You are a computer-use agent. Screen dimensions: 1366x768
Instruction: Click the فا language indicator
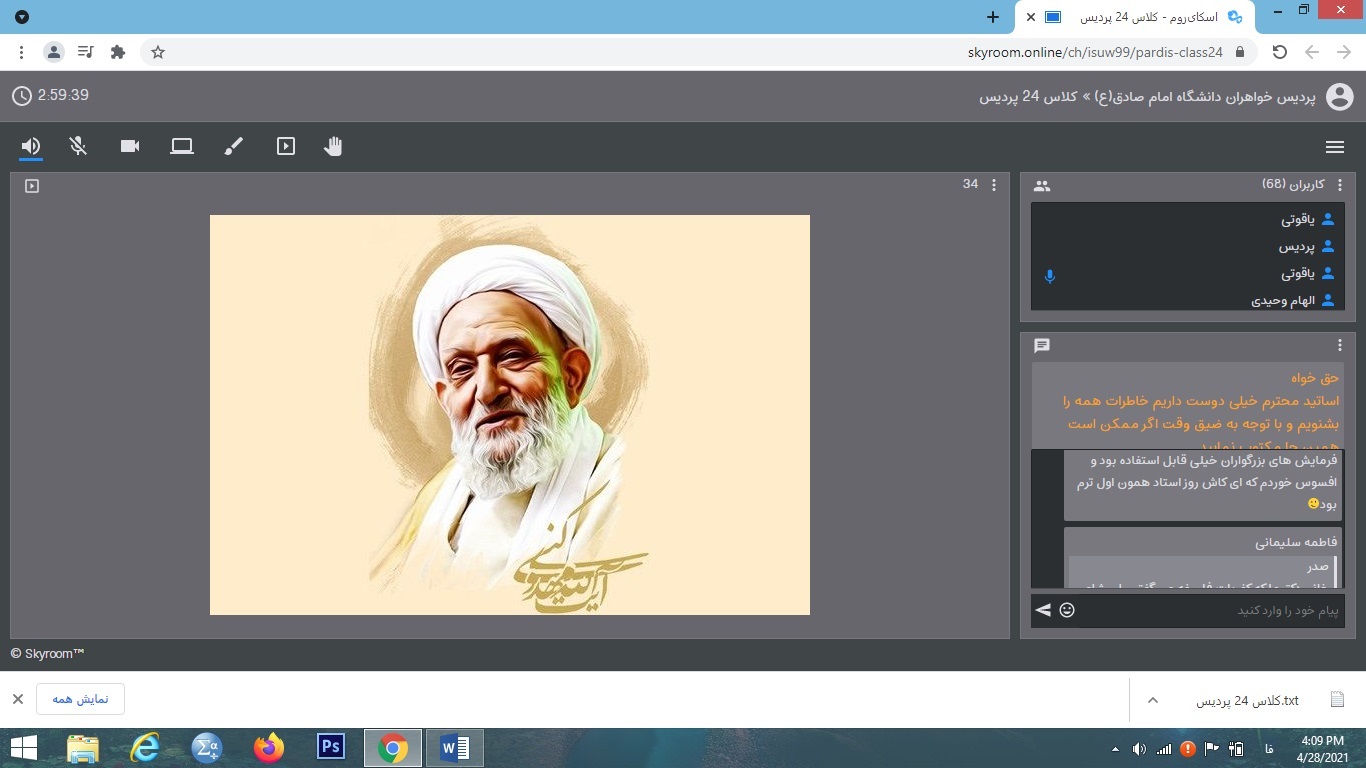pyautogui.click(x=1269, y=748)
